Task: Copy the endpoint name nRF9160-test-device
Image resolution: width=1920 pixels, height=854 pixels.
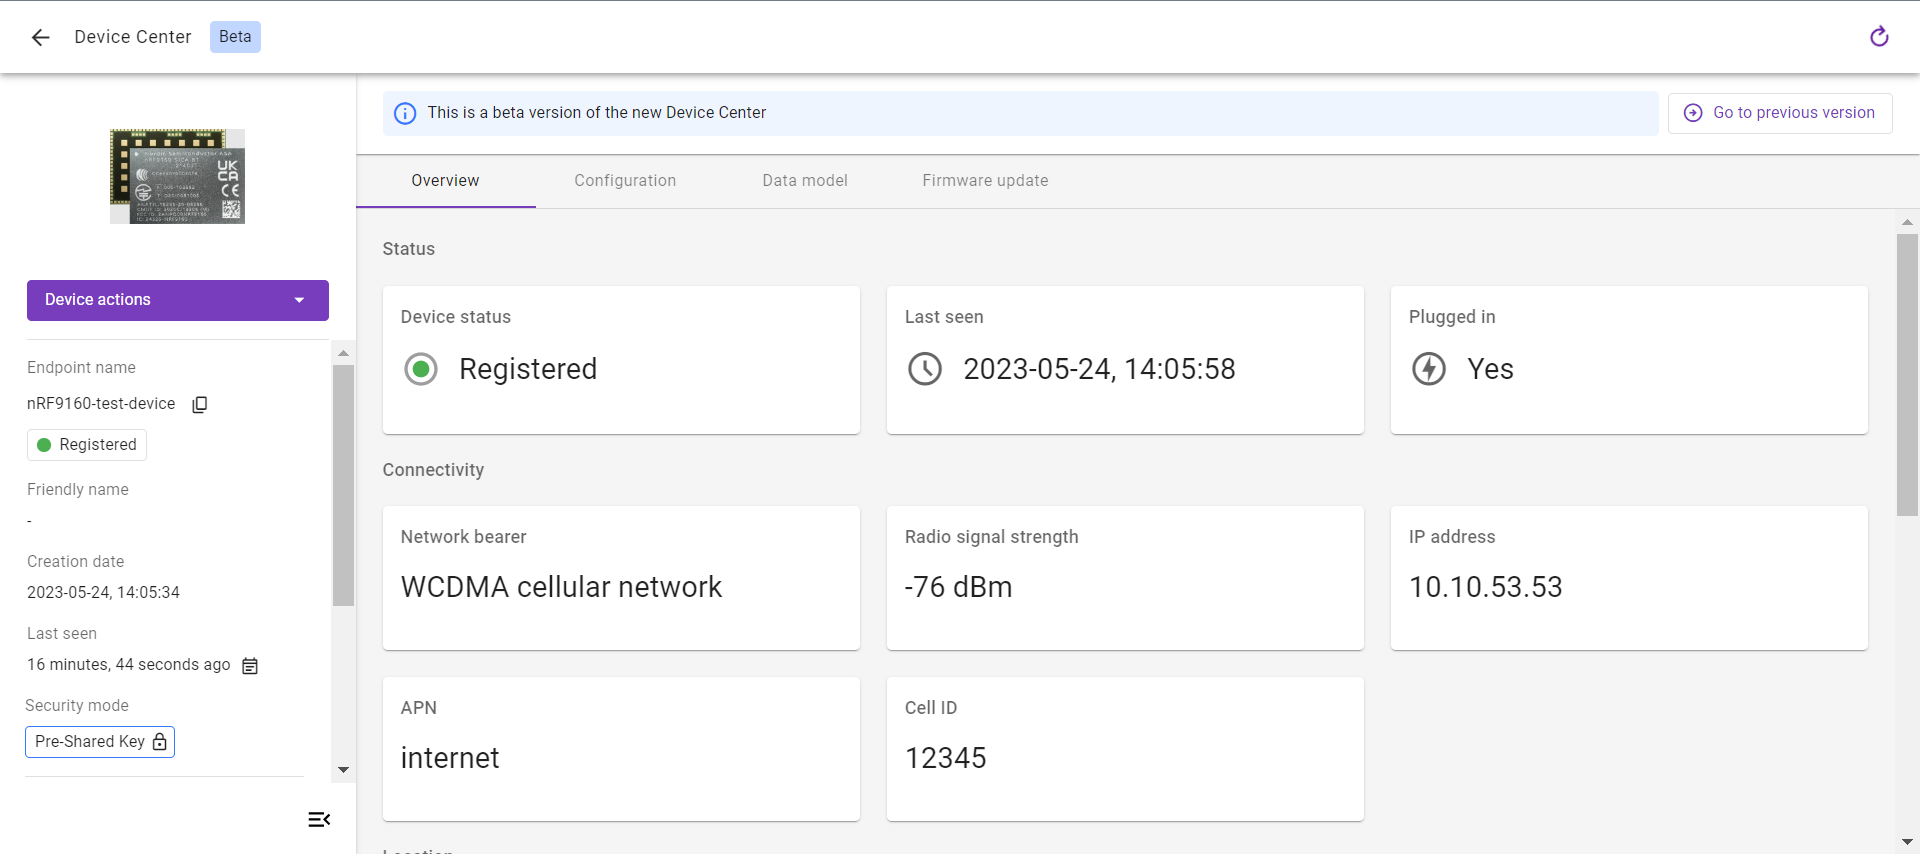Action: pos(200,404)
